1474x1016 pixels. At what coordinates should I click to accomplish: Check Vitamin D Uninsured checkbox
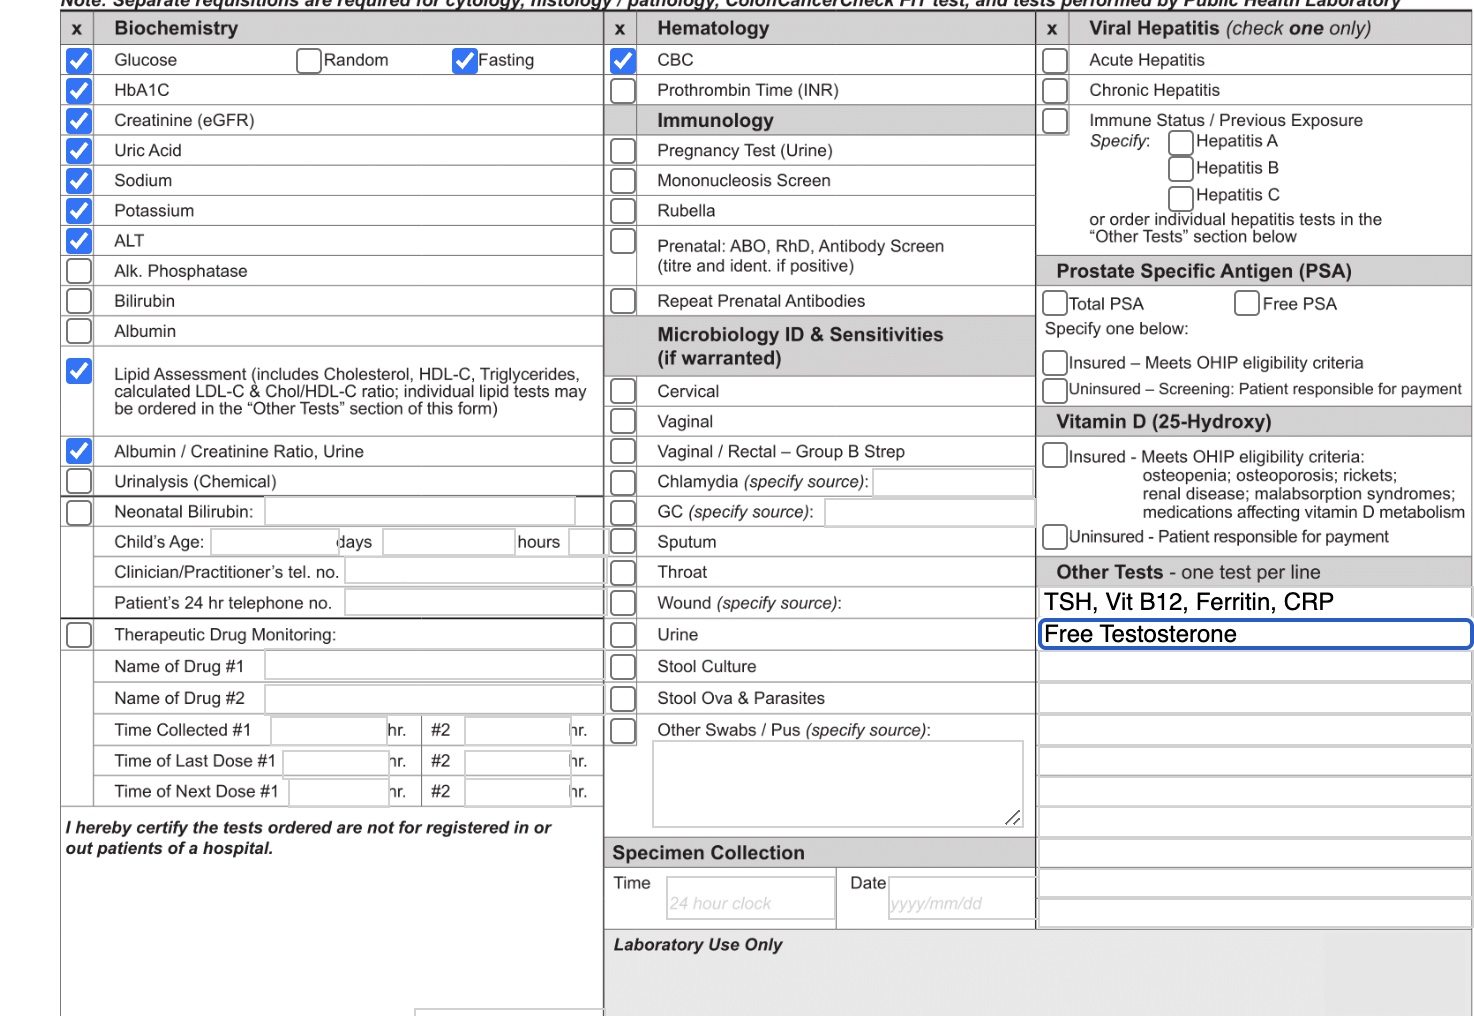pyautogui.click(x=1055, y=537)
